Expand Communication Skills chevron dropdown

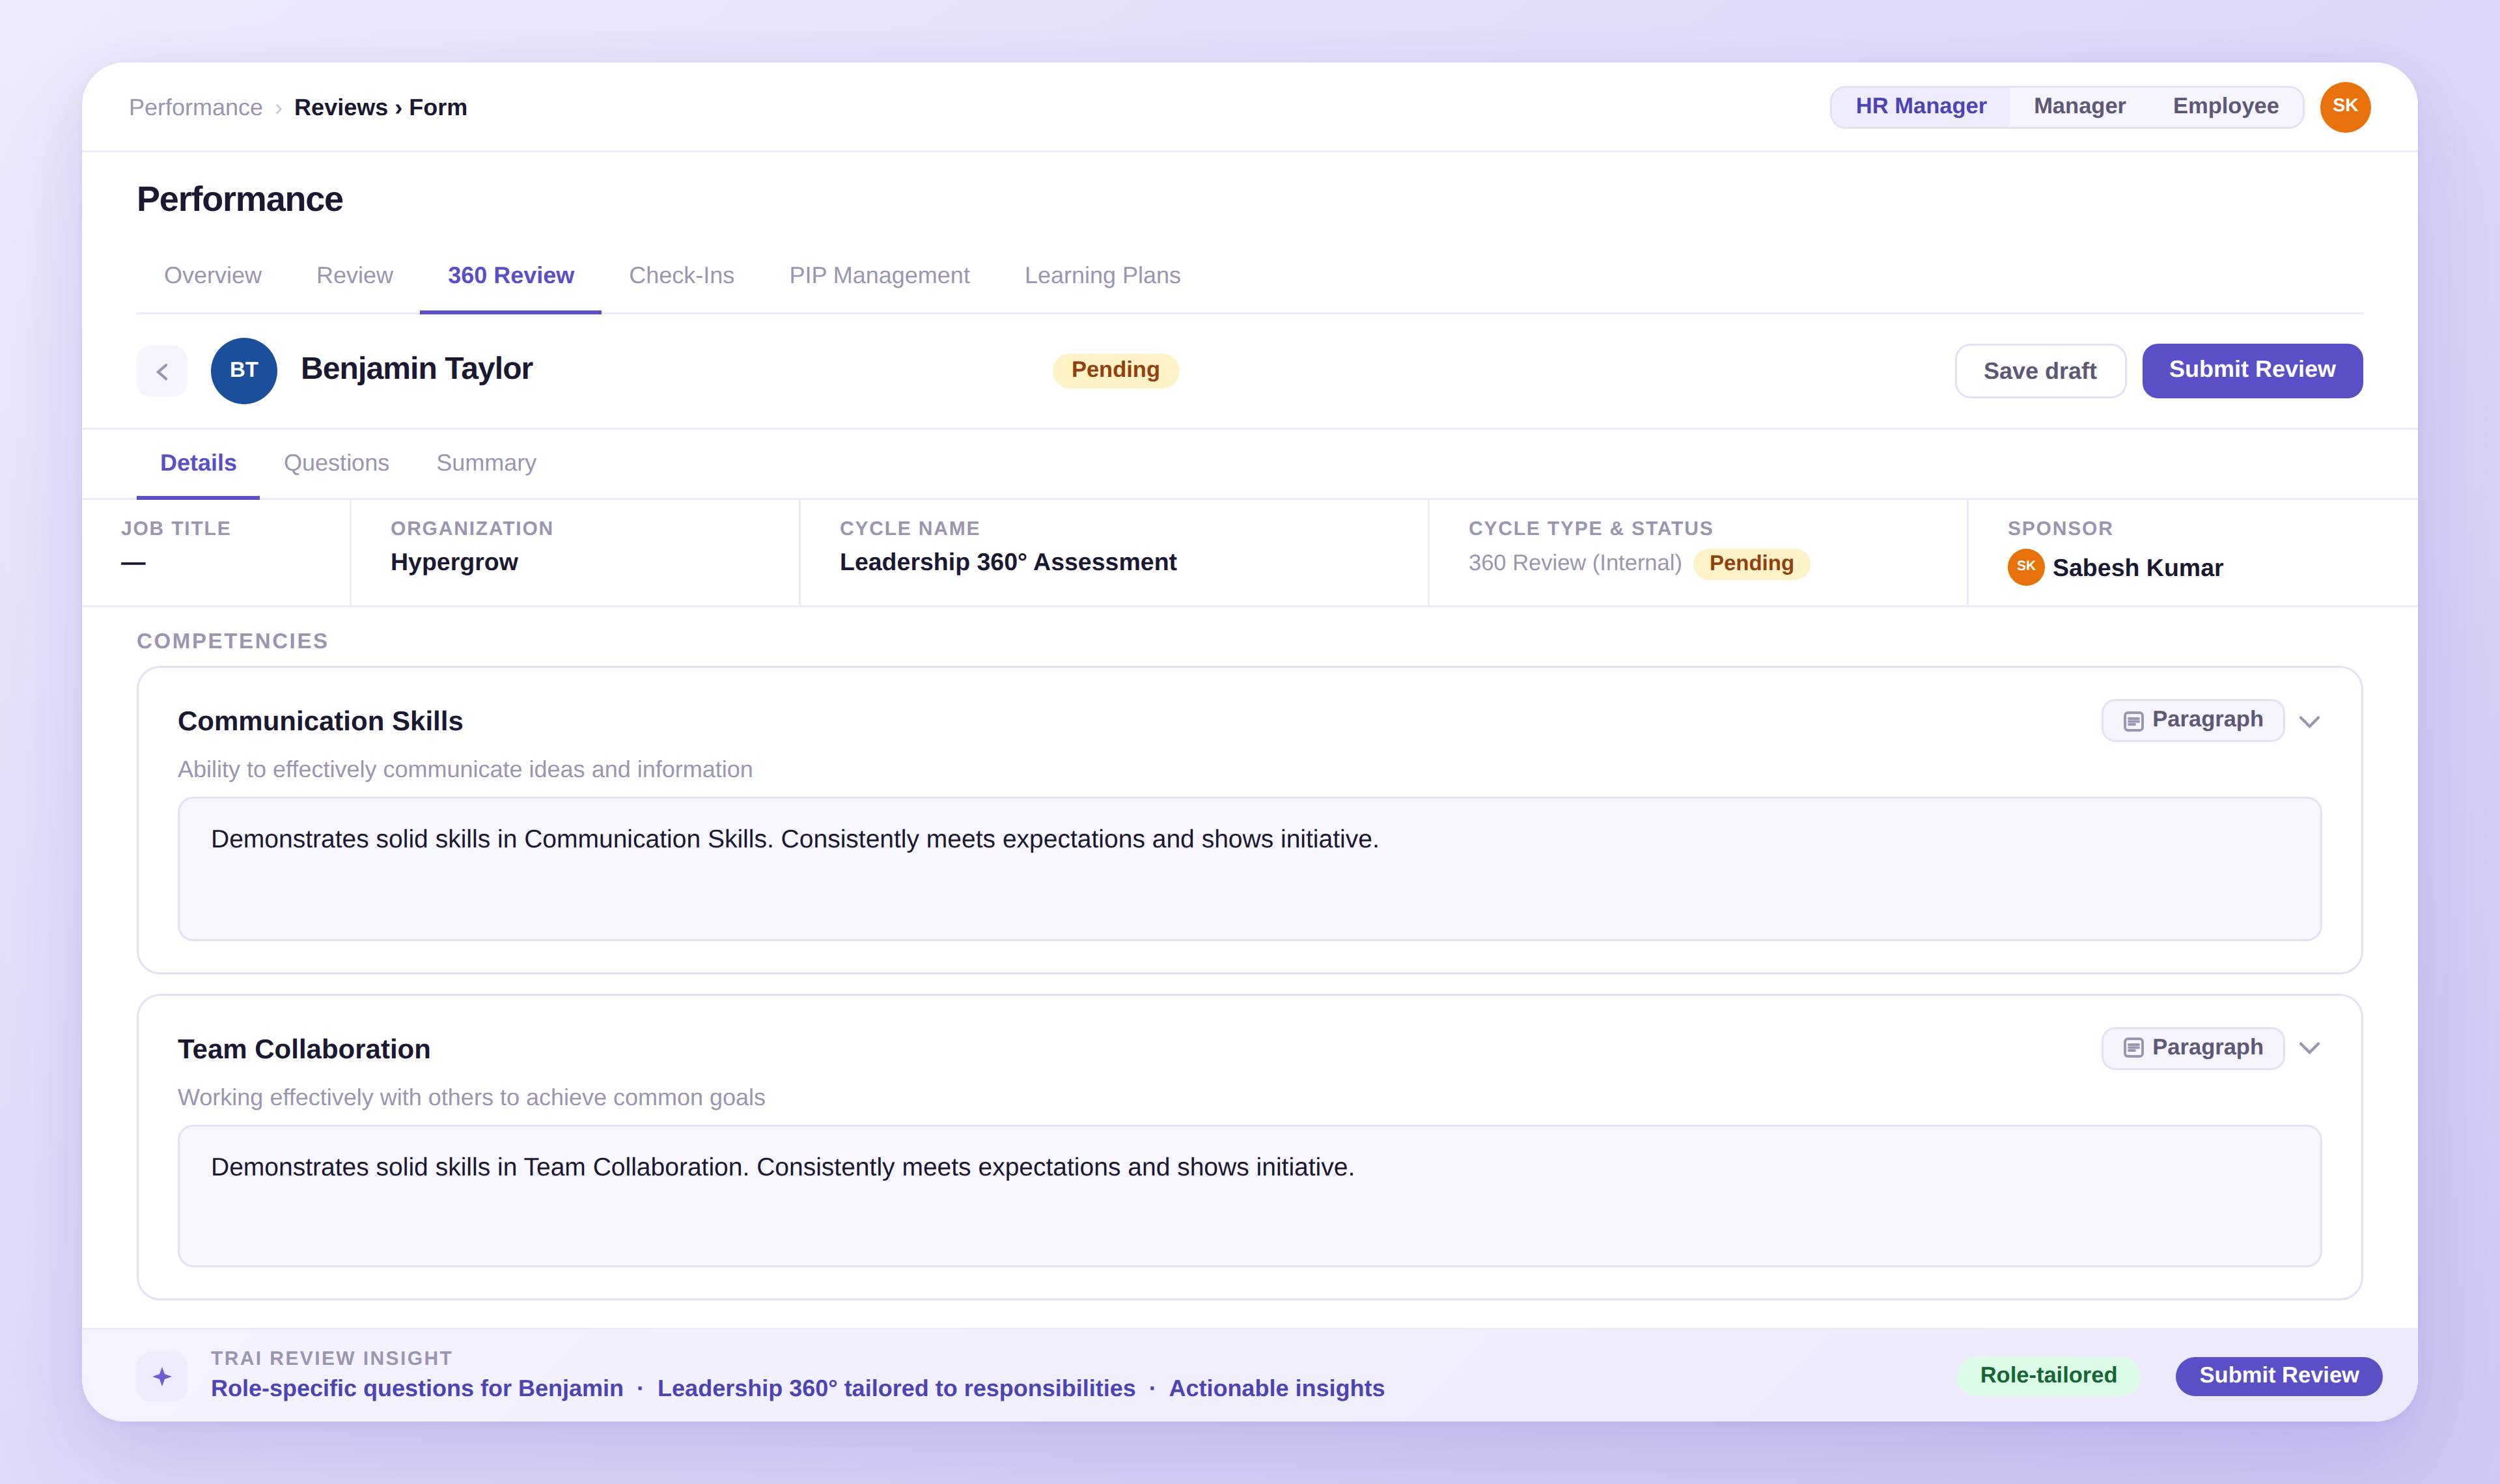[x=2309, y=721]
